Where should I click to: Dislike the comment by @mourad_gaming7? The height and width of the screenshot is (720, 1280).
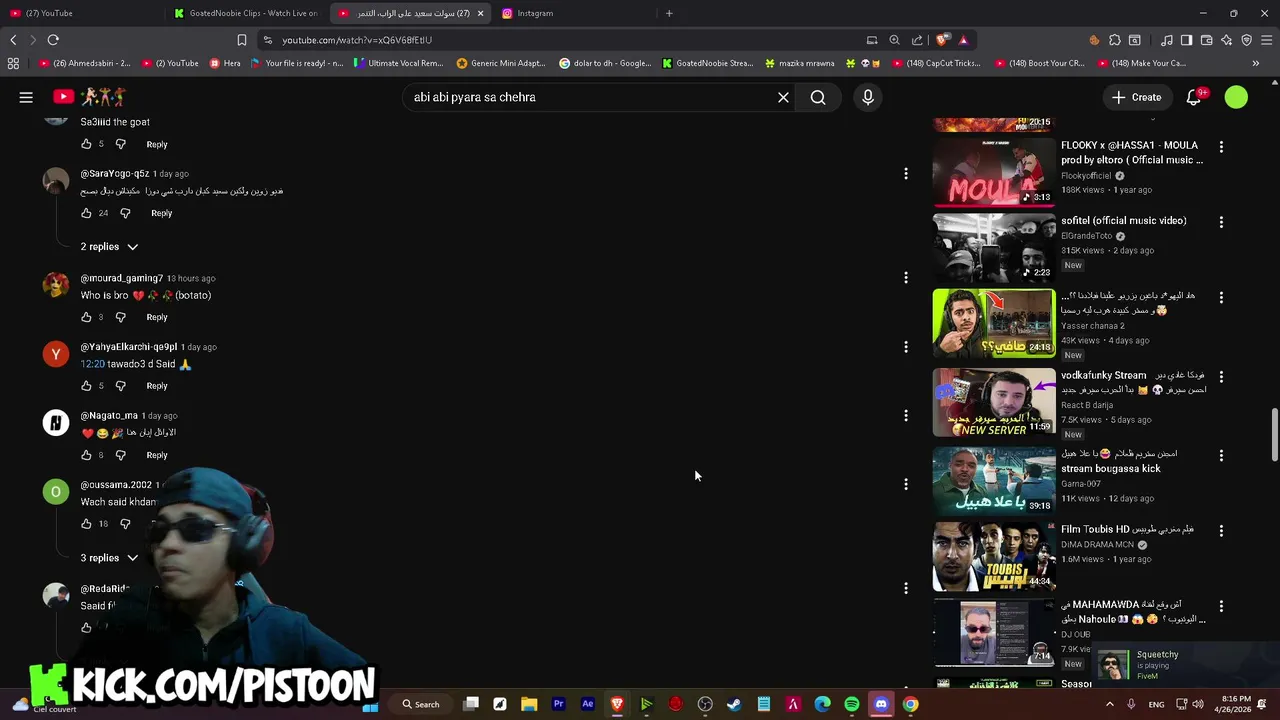[120, 317]
